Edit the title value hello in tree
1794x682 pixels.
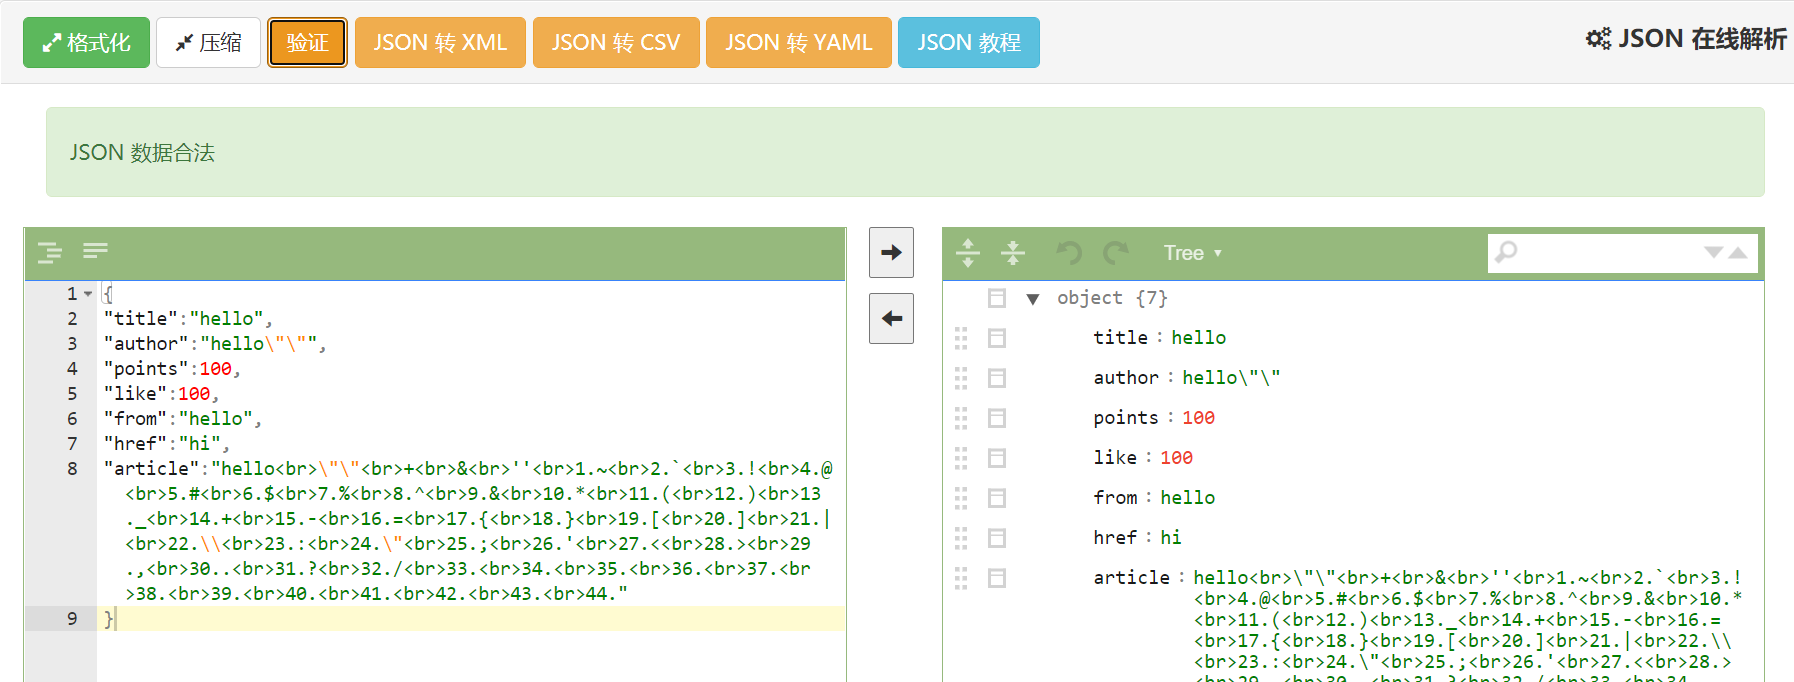tap(1198, 338)
